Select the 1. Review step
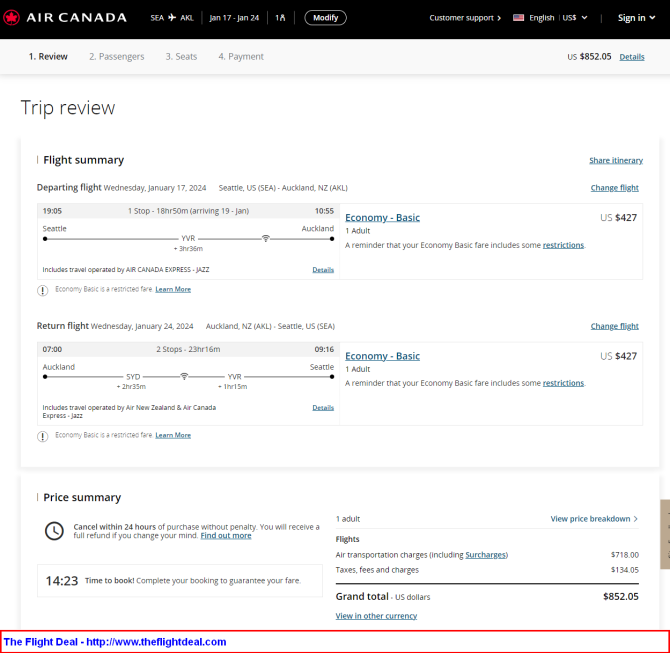Image resolution: width=670 pixels, height=653 pixels. (x=48, y=56)
